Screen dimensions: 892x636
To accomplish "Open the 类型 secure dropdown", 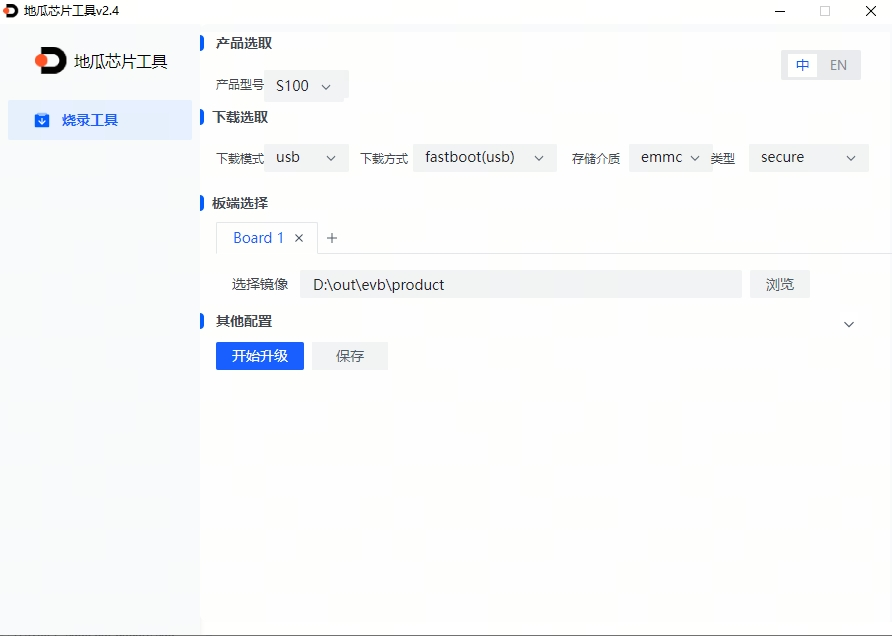I will [x=808, y=158].
